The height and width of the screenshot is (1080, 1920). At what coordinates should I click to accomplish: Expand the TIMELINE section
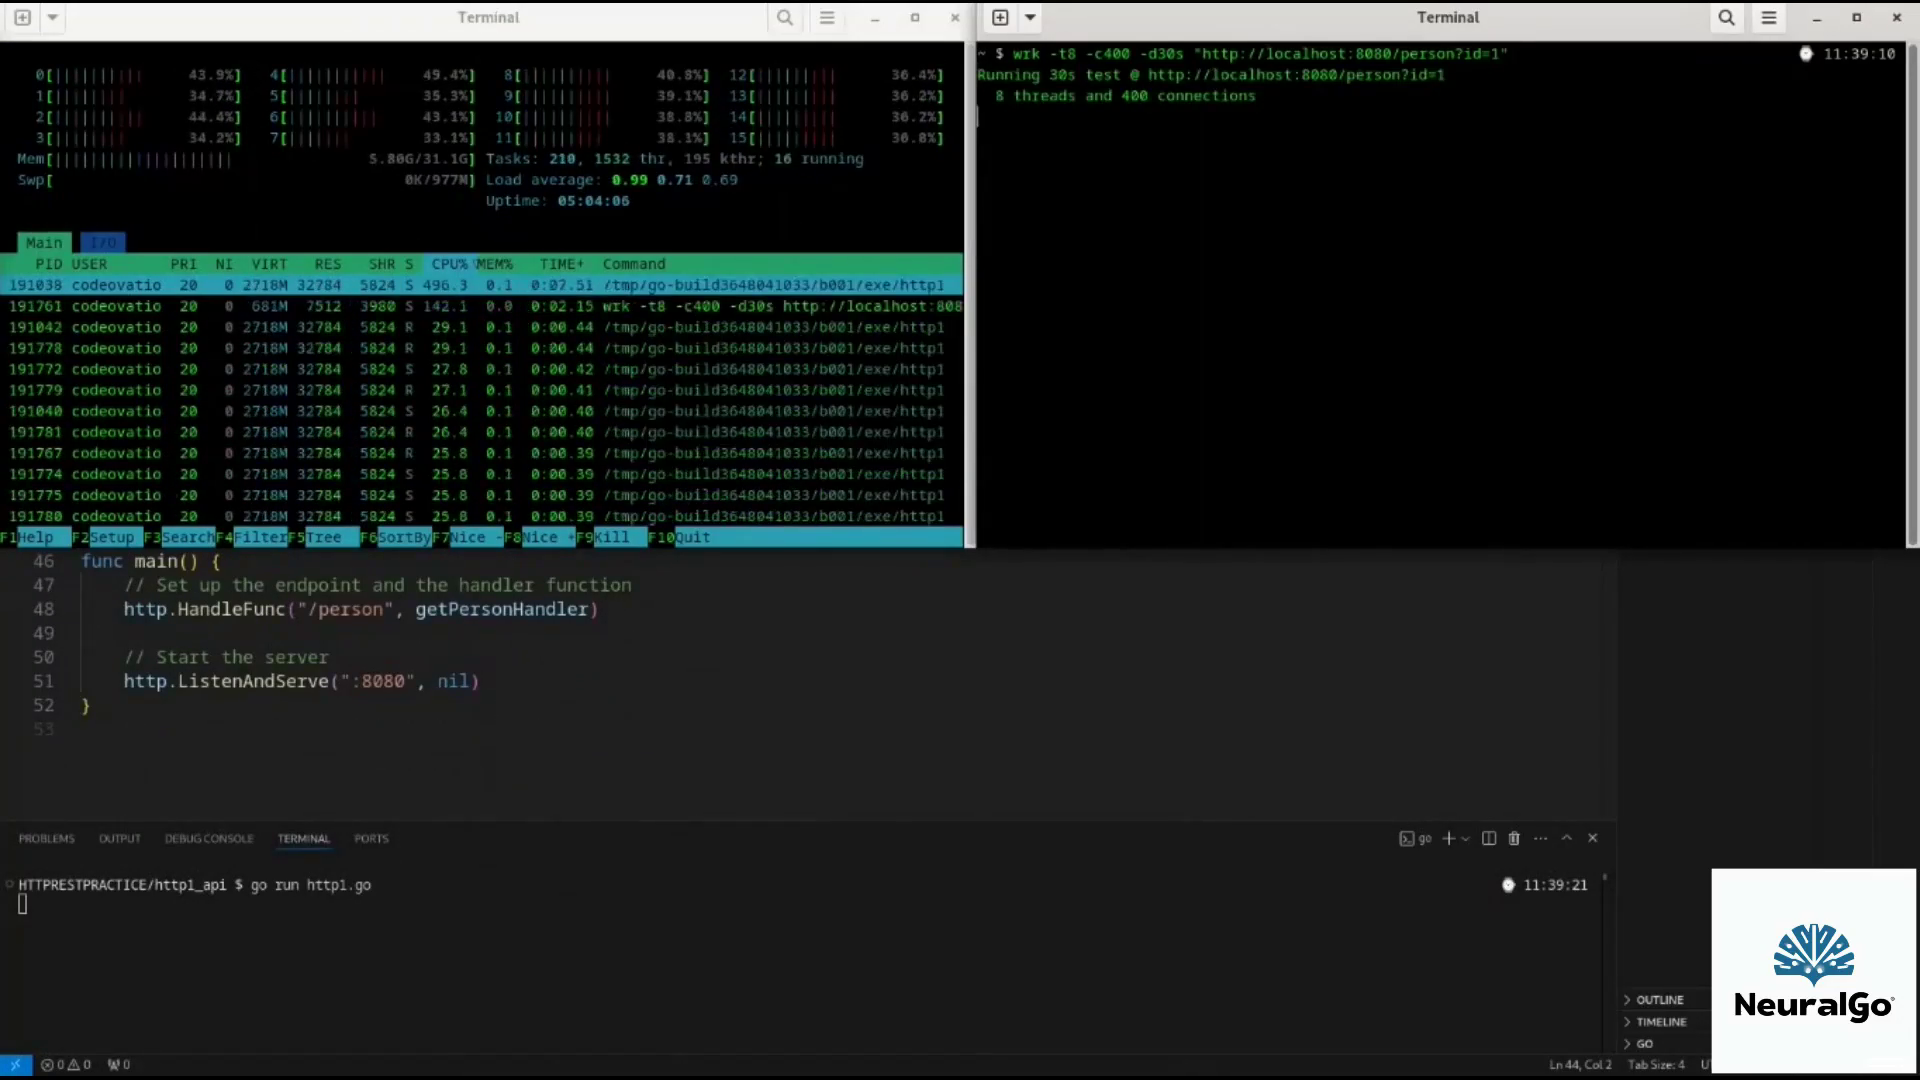[1661, 1022]
